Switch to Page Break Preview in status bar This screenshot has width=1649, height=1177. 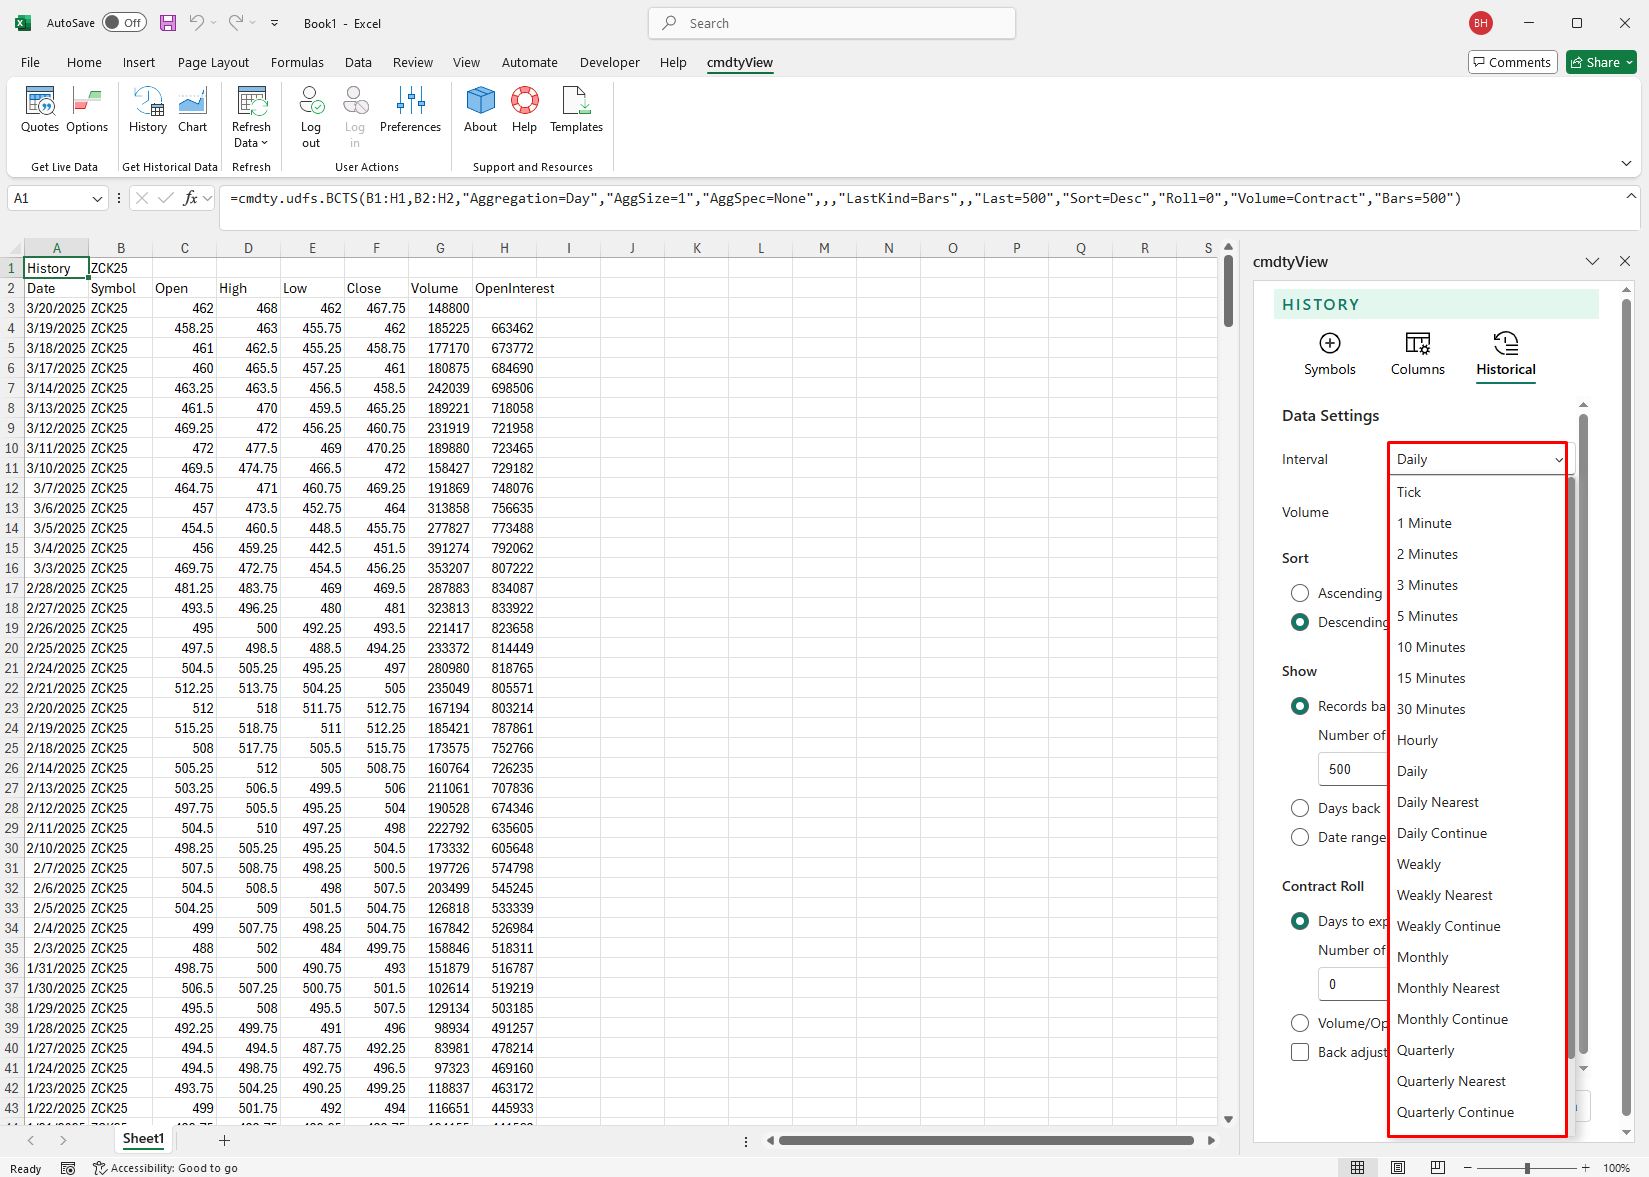[1438, 1168]
